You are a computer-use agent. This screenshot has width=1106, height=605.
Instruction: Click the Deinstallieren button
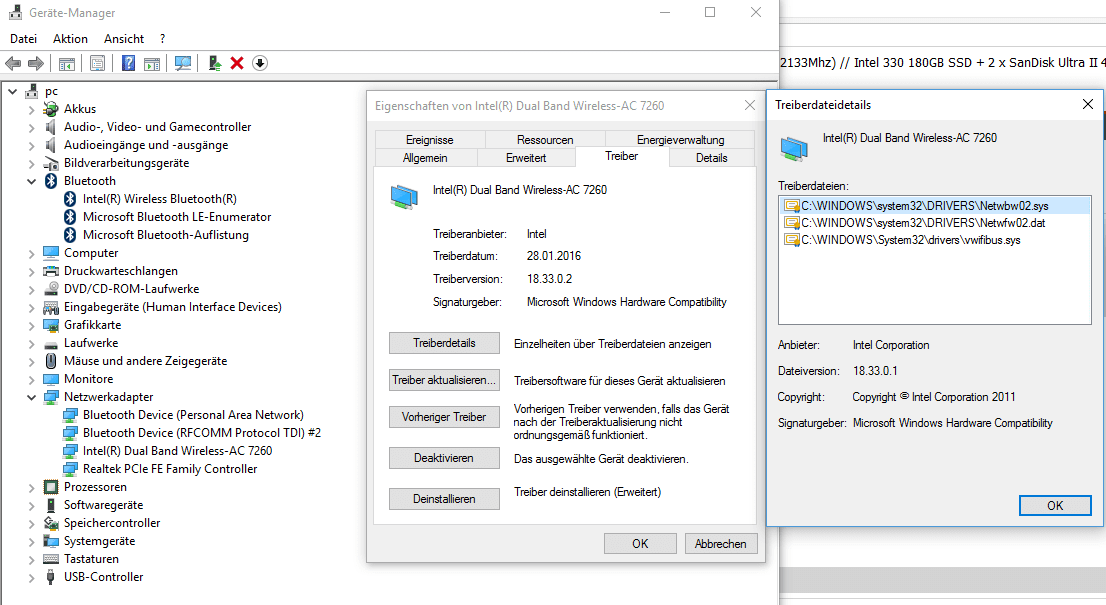pos(444,499)
